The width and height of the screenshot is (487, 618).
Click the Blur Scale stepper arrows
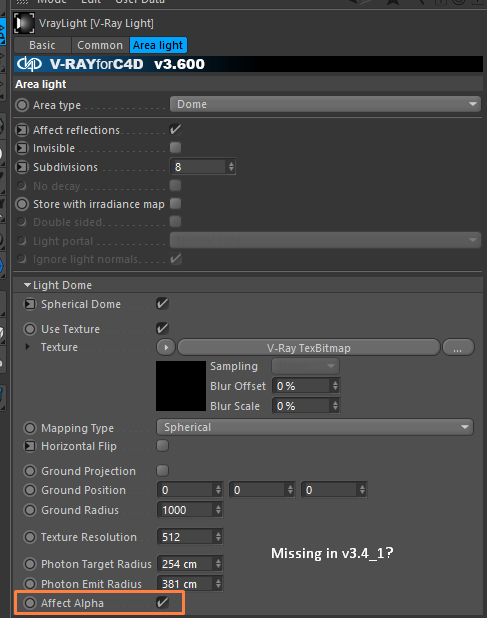[335, 406]
